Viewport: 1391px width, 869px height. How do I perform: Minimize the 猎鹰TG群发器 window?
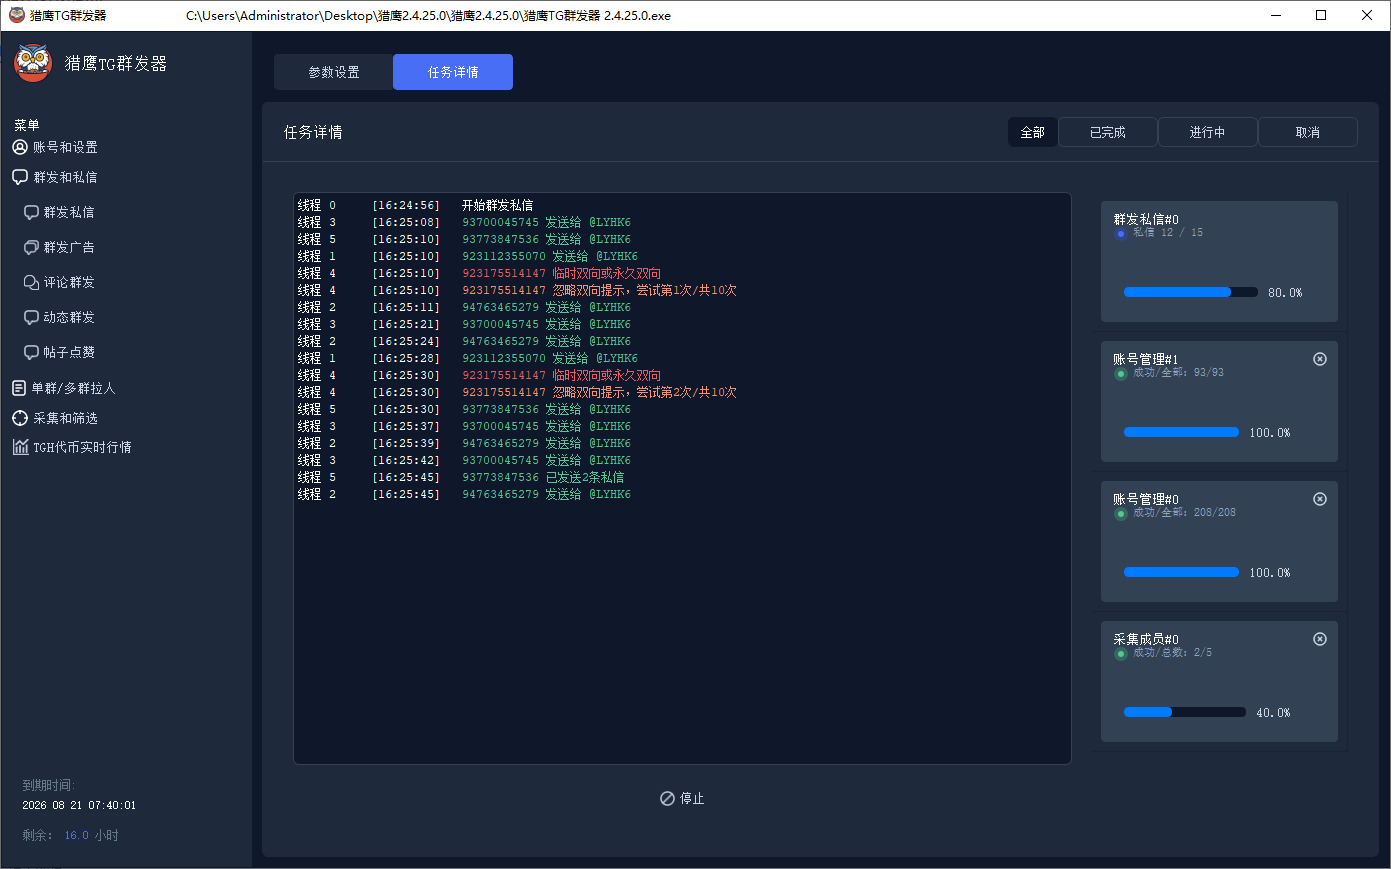click(x=1275, y=15)
